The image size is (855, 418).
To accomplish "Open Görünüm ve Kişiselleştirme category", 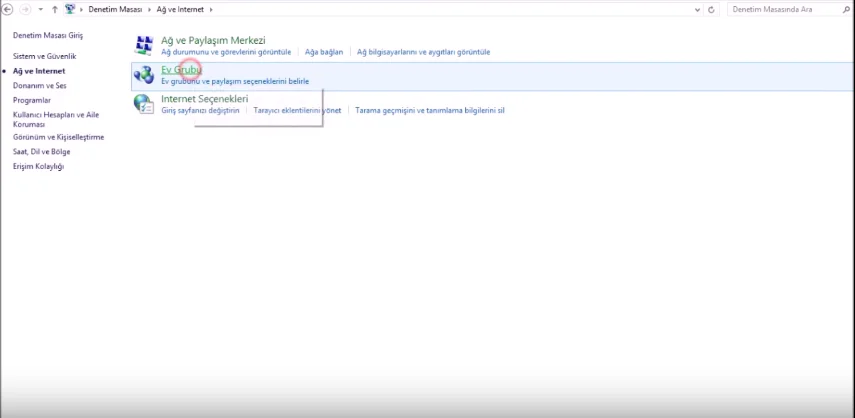I will (x=58, y=137).
